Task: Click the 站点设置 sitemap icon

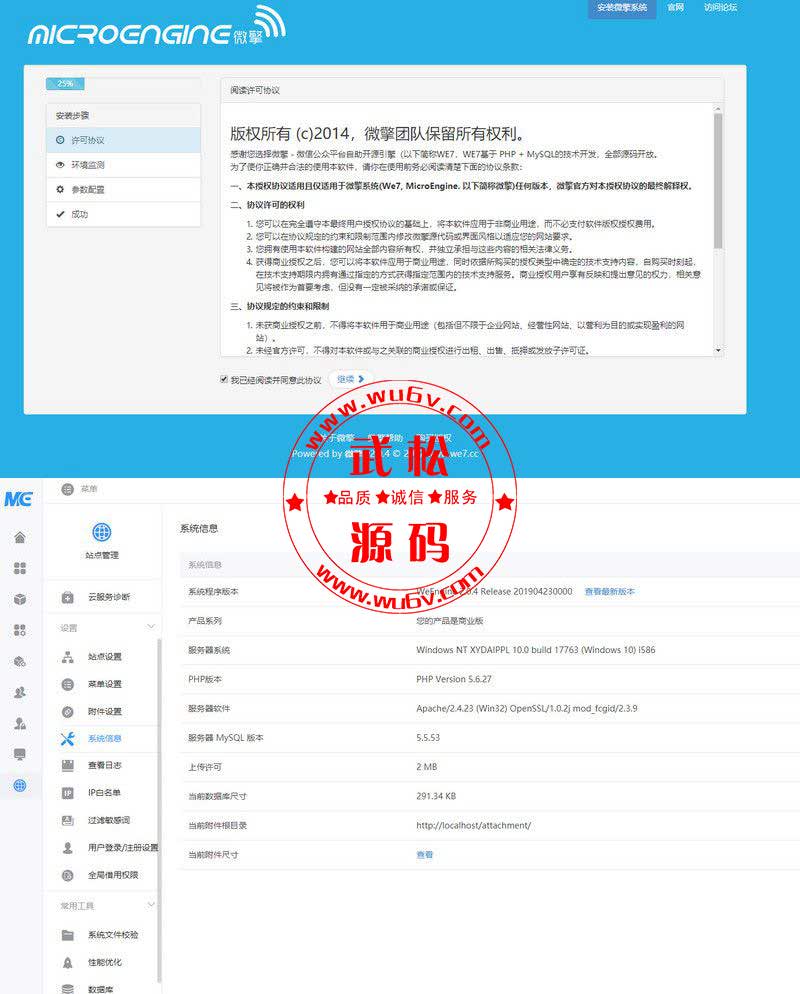Action: point(68,657)
